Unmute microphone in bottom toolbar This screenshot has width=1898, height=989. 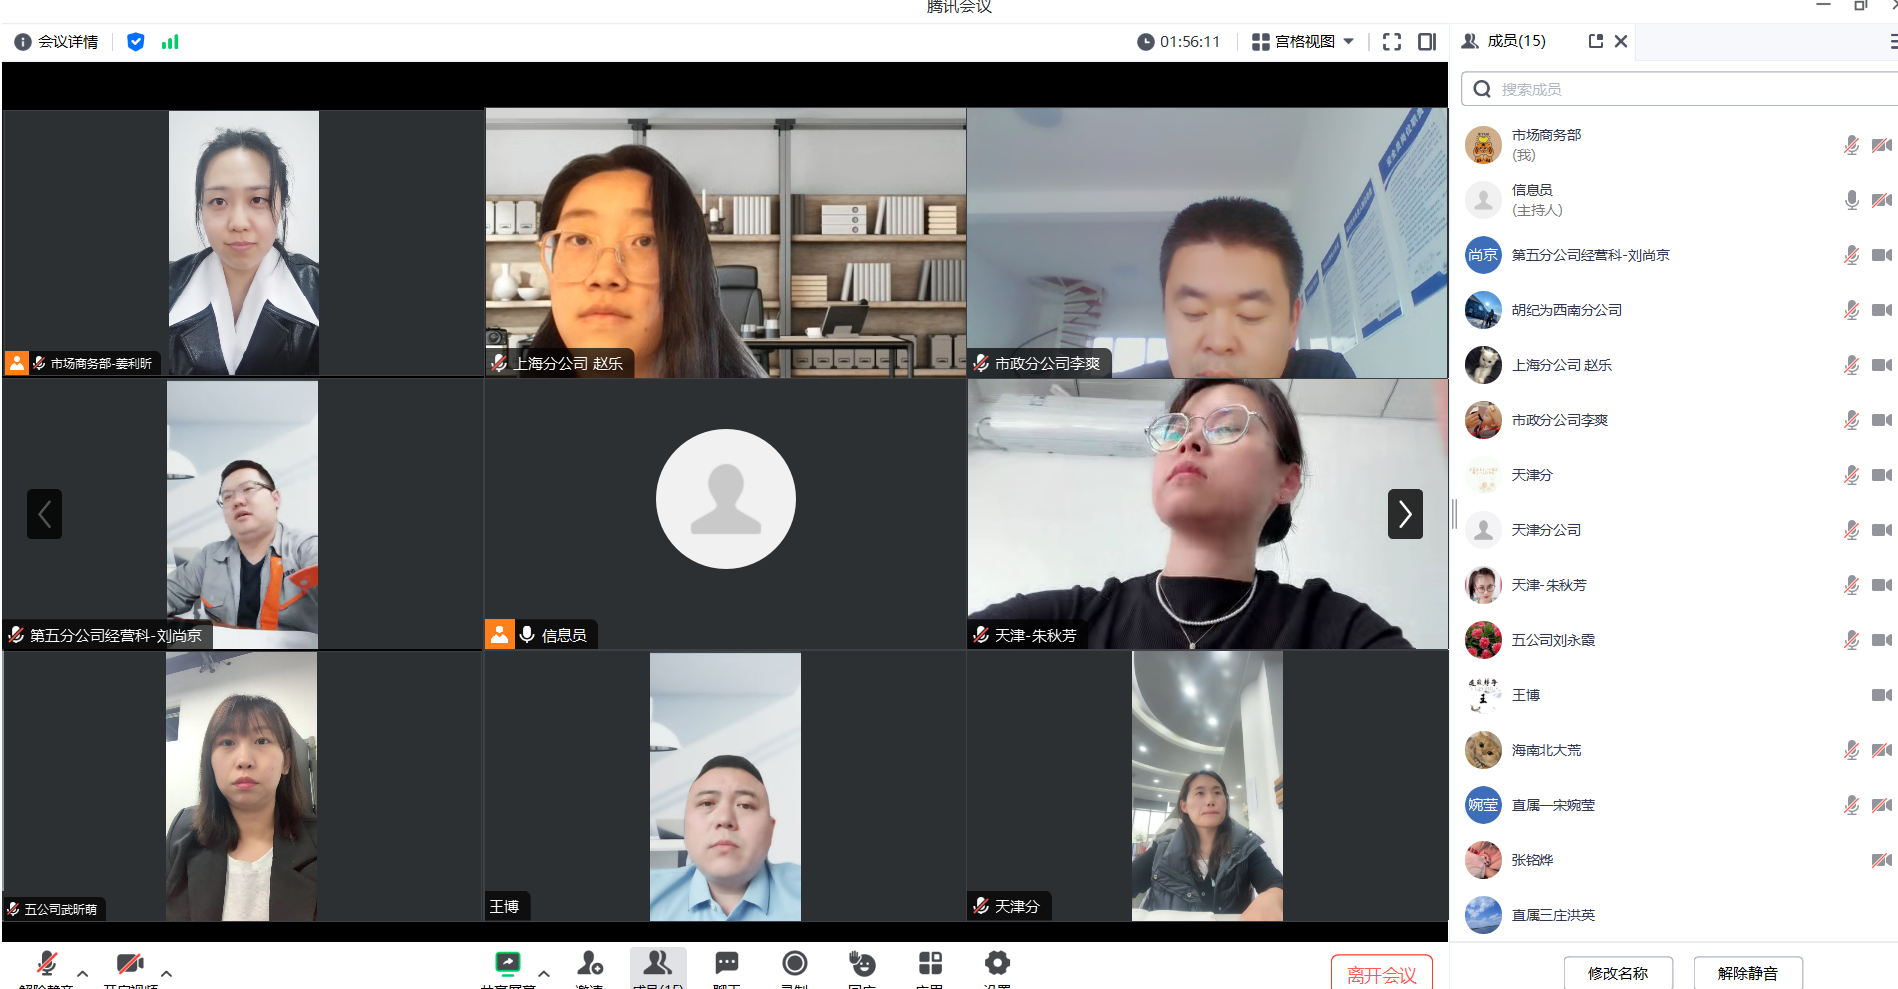(x=46, y=964)
